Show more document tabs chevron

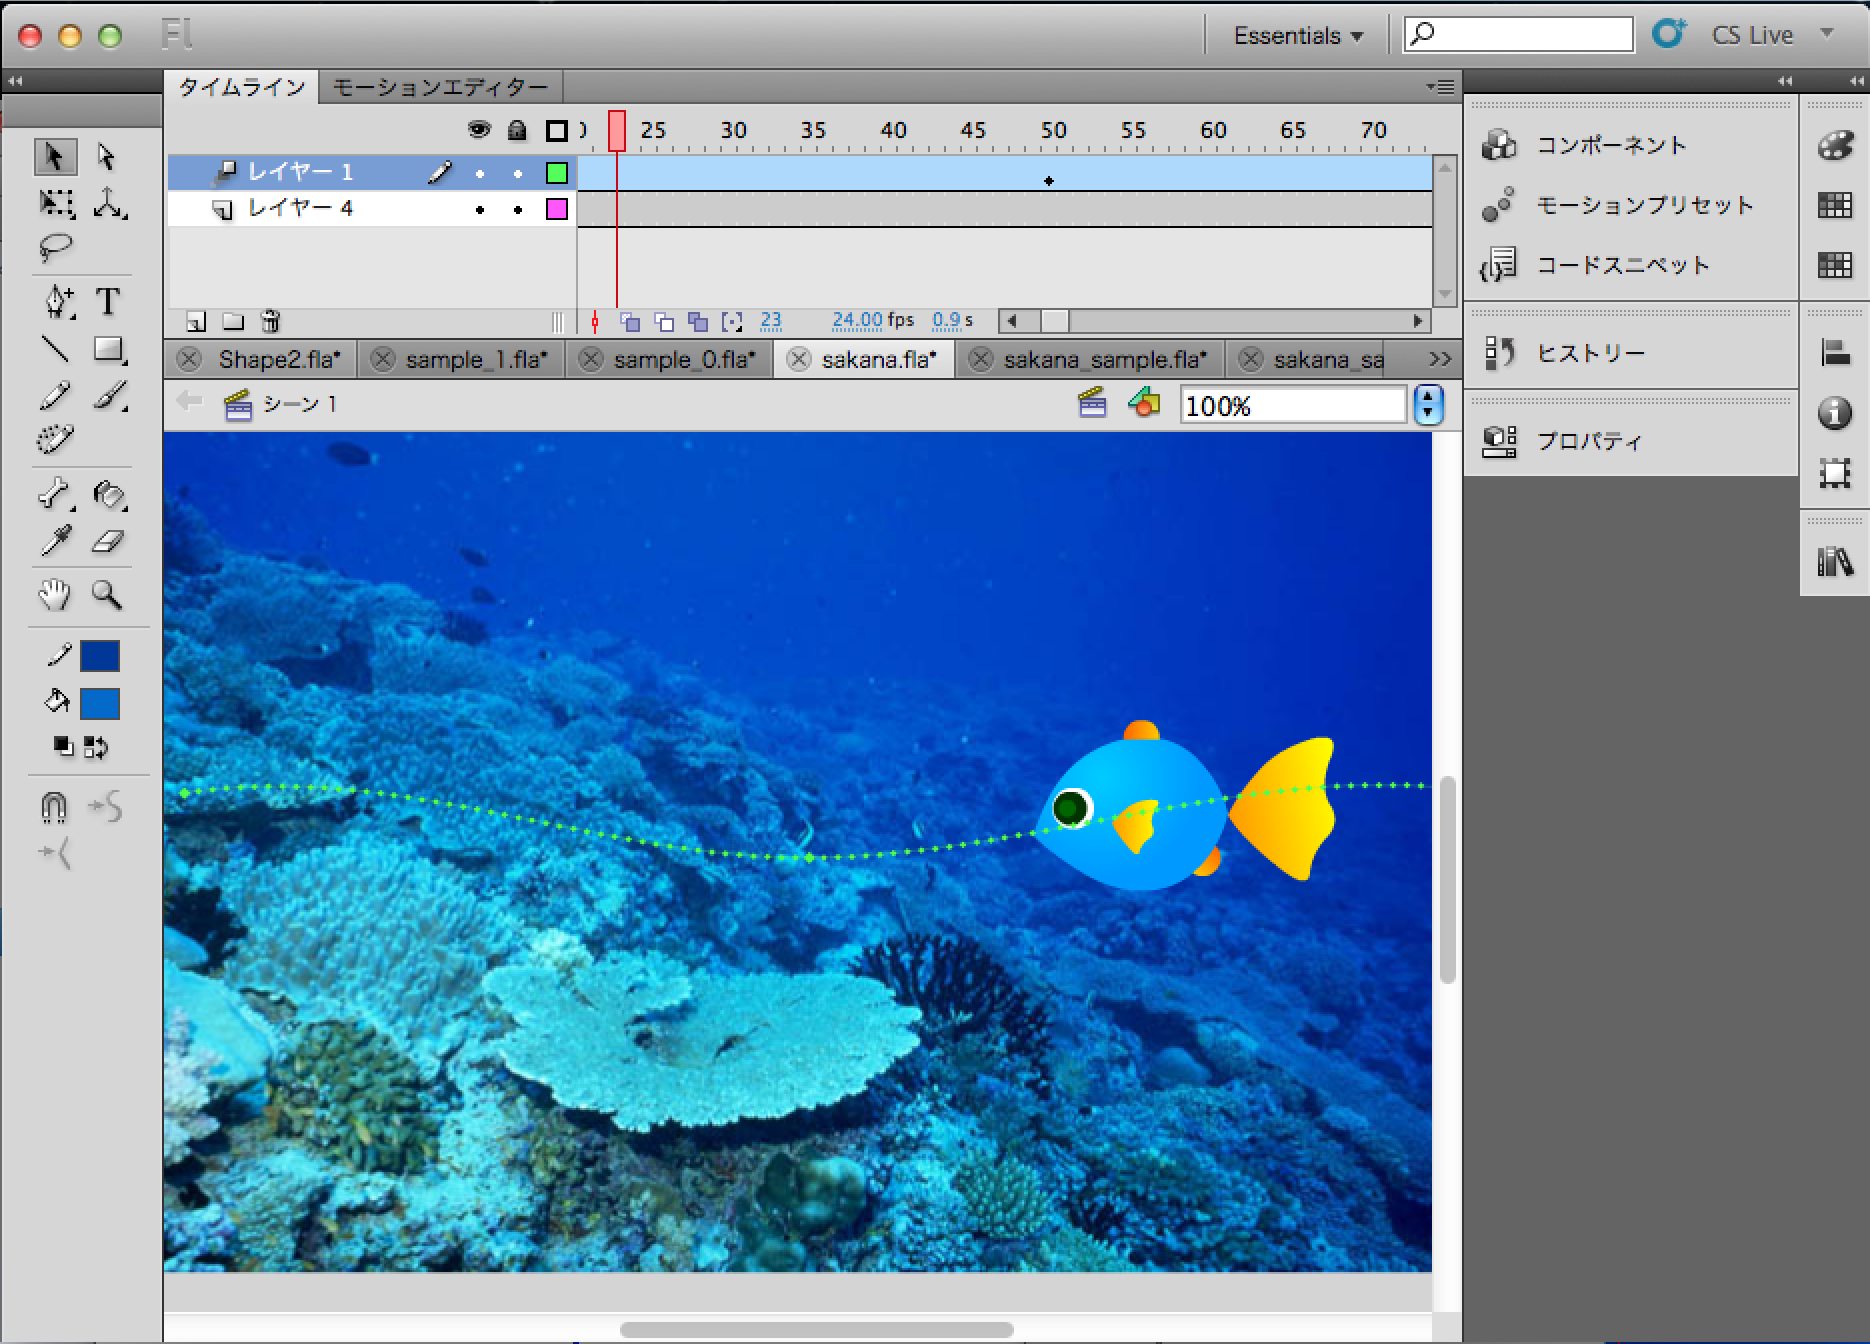[1439, 359]
